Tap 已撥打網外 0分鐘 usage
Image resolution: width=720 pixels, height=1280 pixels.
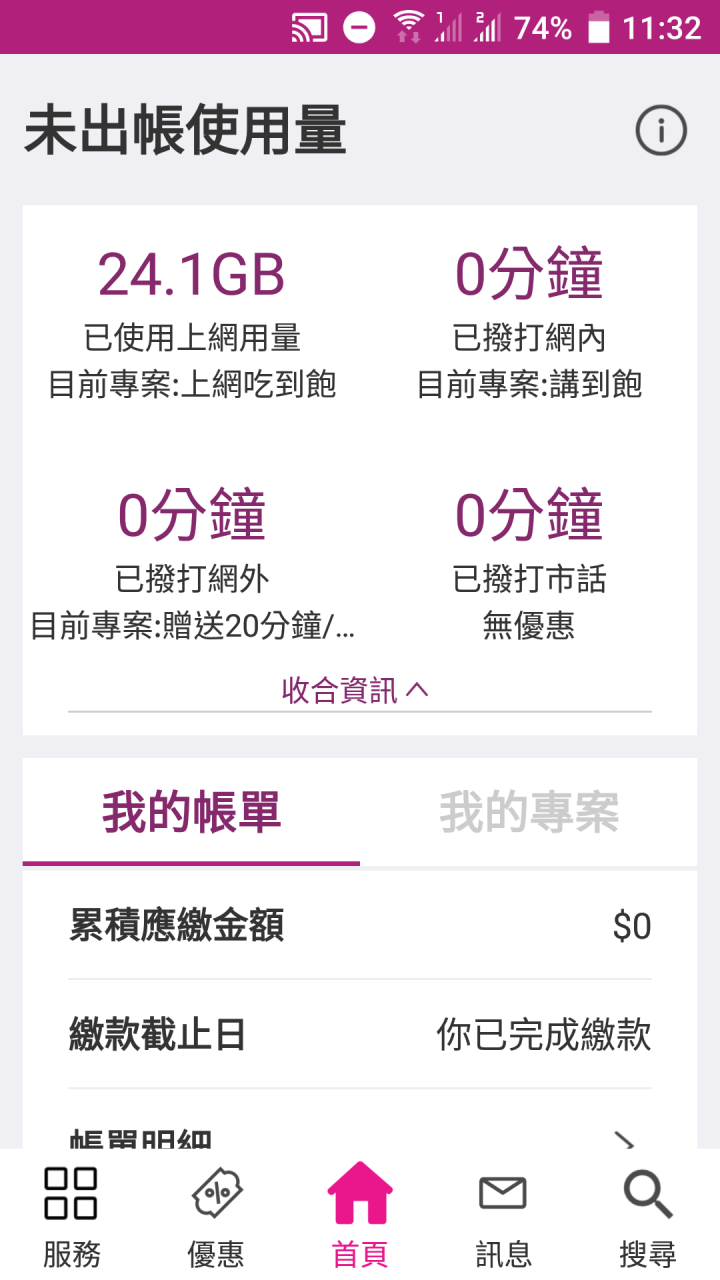tap(191, 516)
